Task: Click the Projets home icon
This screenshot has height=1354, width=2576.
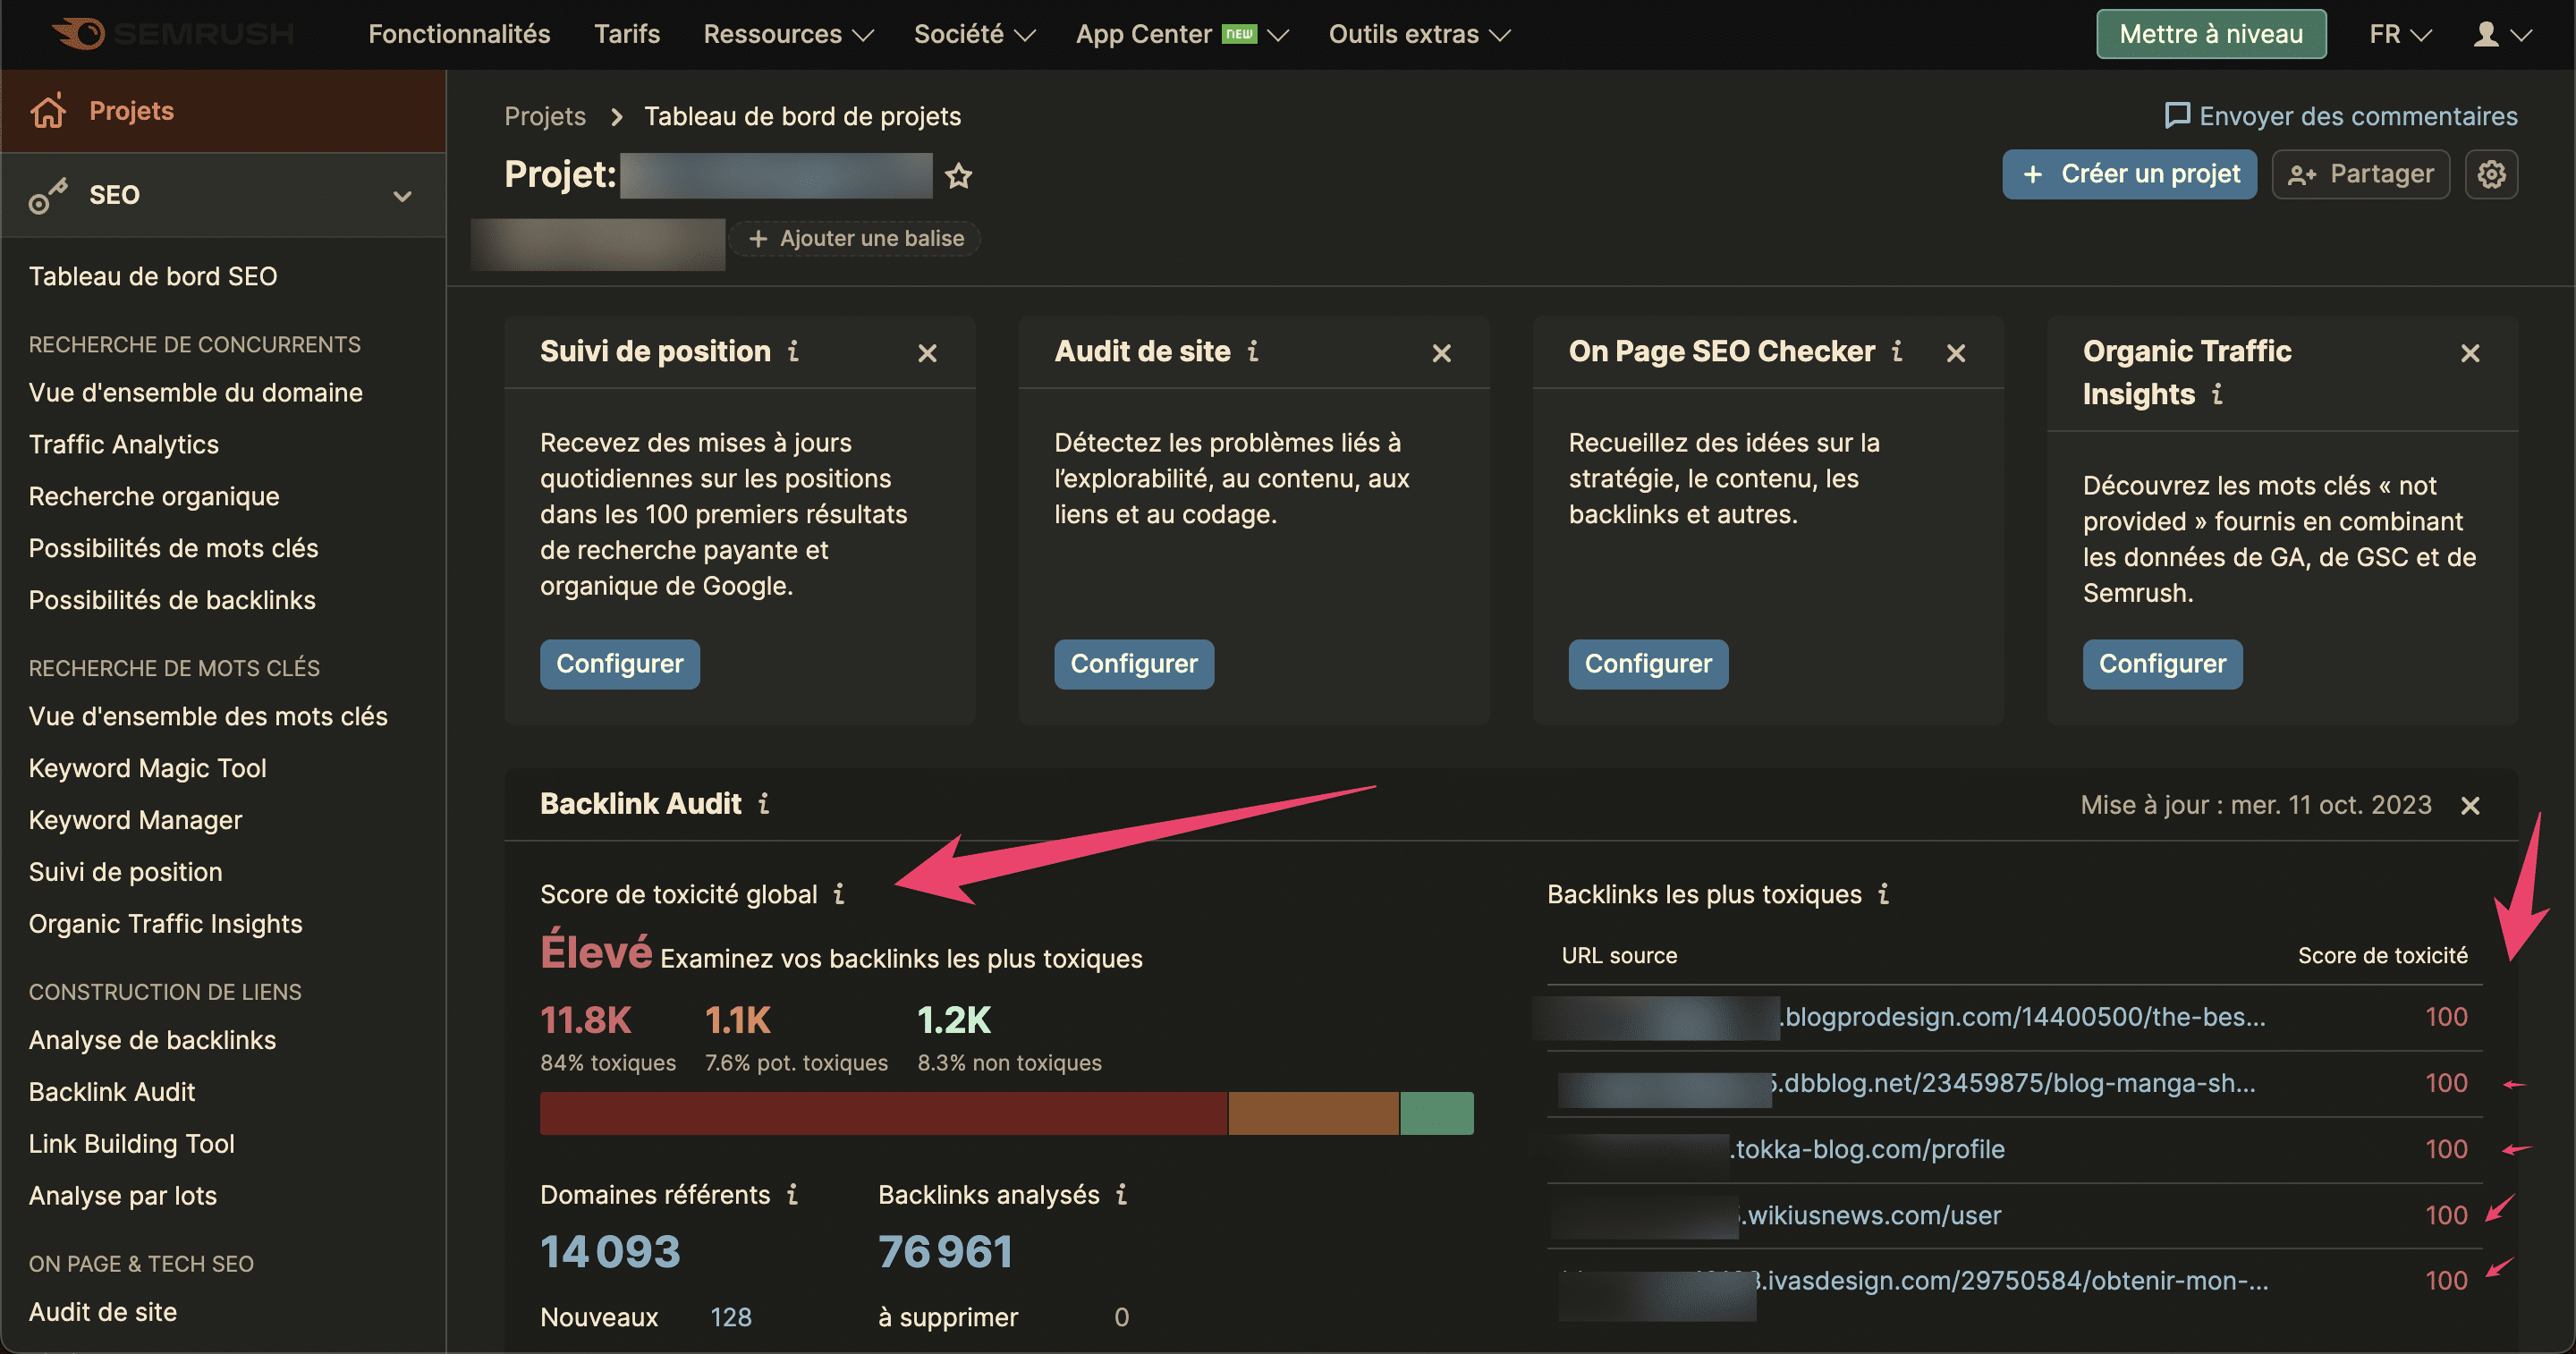Action: tap(48, 111)
